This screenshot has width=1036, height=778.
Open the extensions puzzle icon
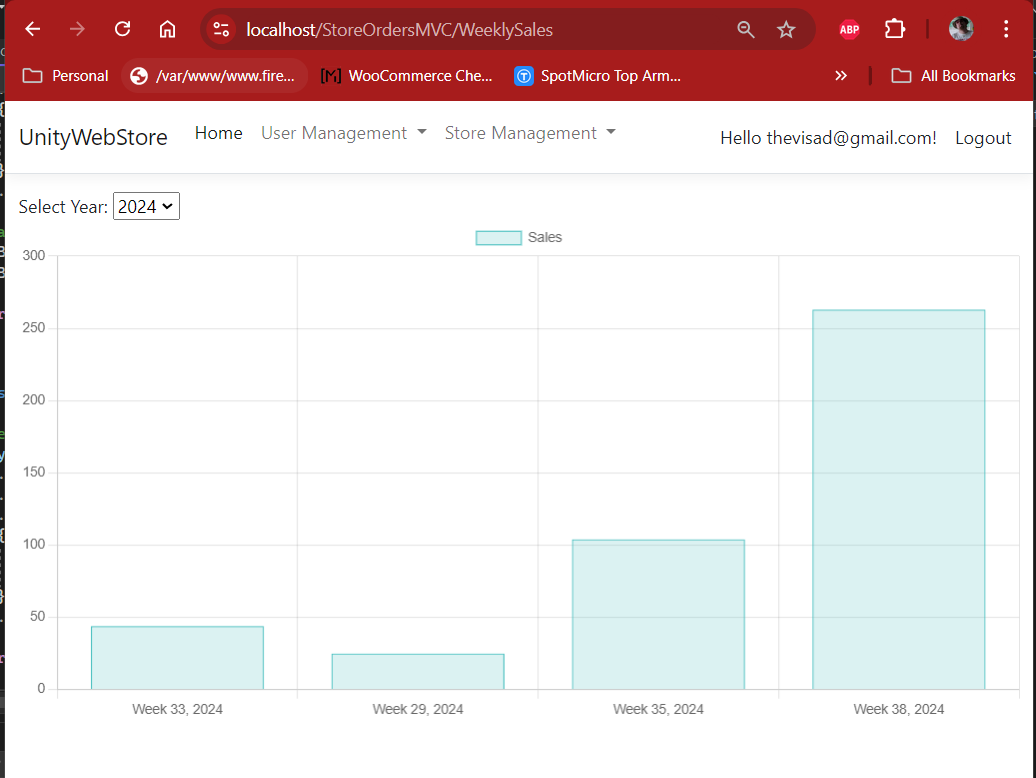[895, 30]
